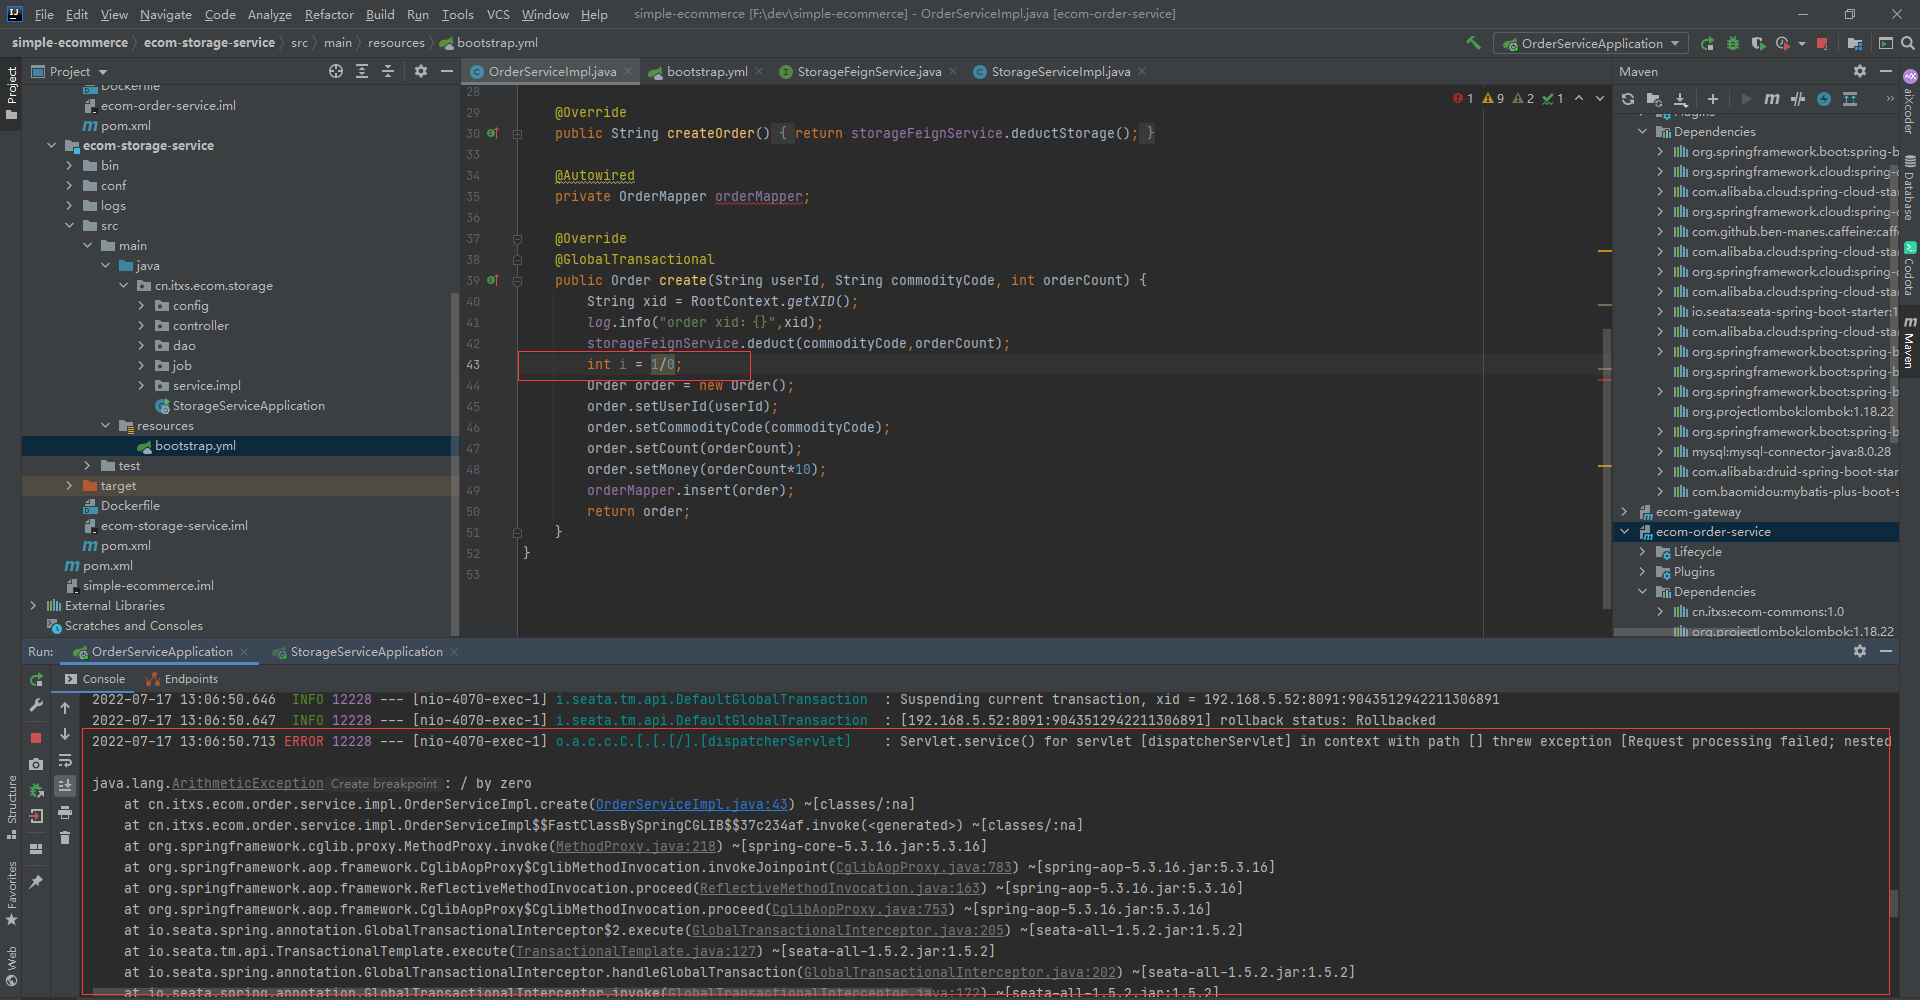Image resolution: width=1920 pixels, height=1000 pixels.
Task: Clear console with trash icon
Action: click(65, 838)
